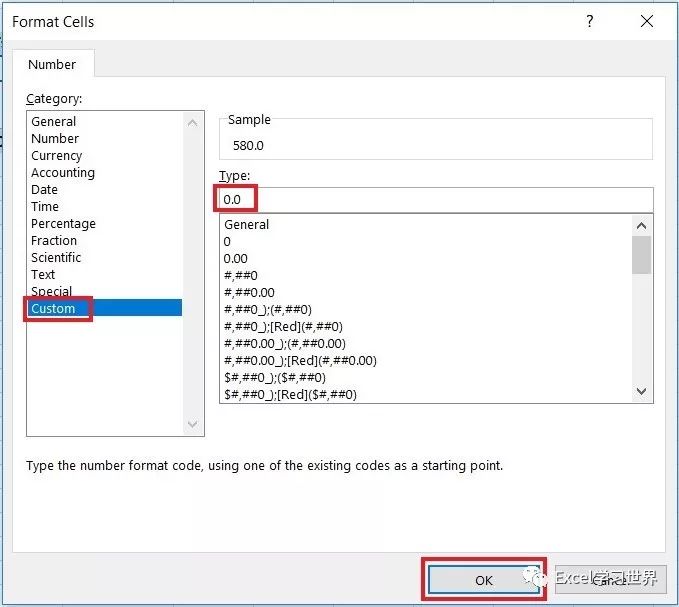Screen dimensions: 679x607
Task: Pick the #,##0.00_);[Red](#,##0.00) format
Action: pos(300,360)
